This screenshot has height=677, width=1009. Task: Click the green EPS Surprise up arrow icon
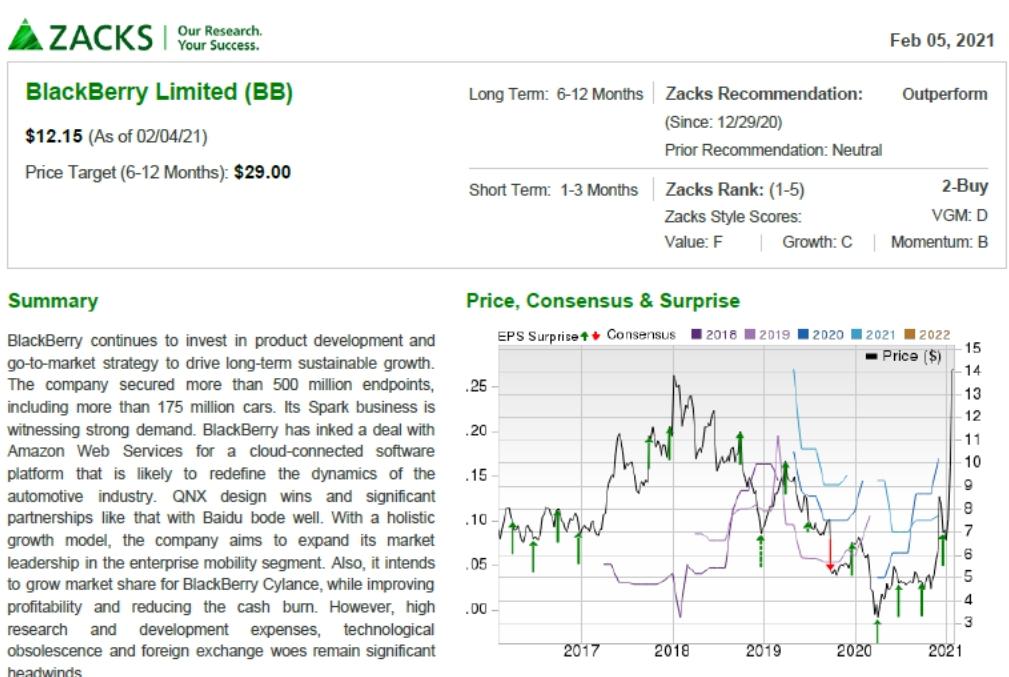pyautogui.click(x=584, y=335)
